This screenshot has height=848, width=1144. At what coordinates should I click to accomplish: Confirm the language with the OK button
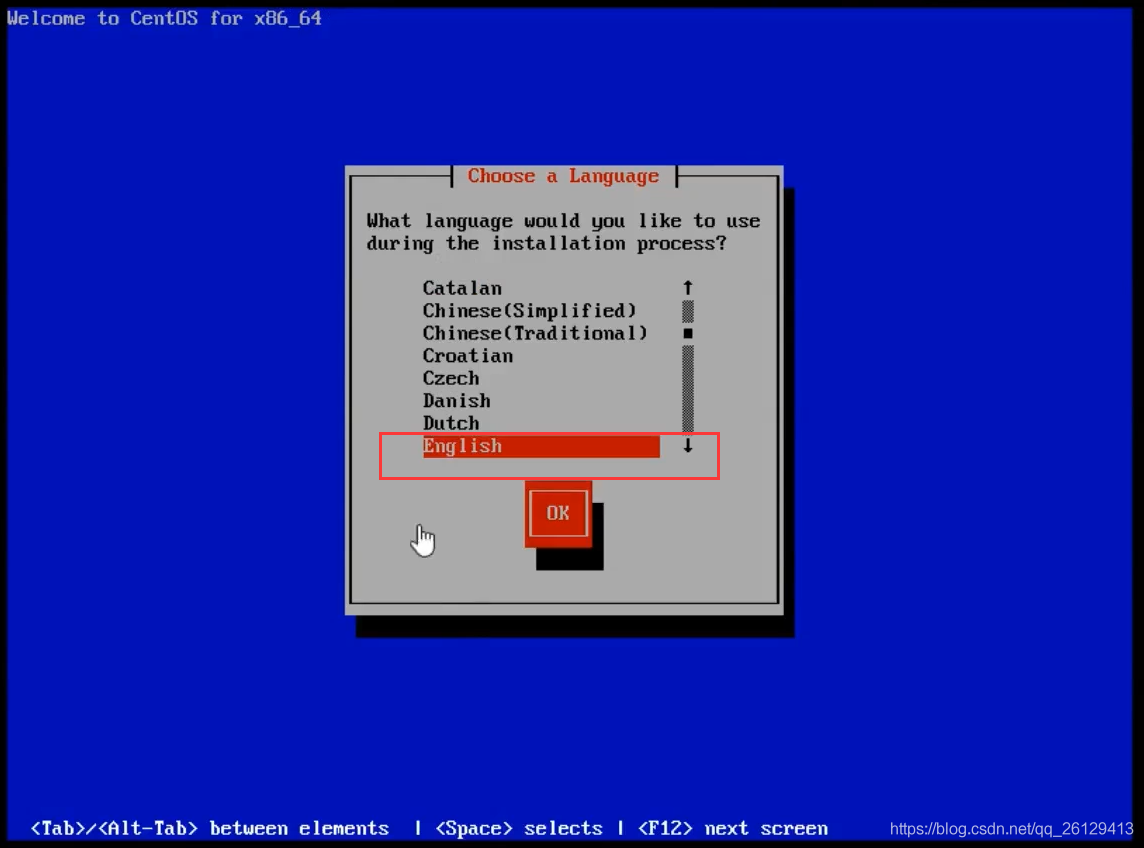pos(558,514)
